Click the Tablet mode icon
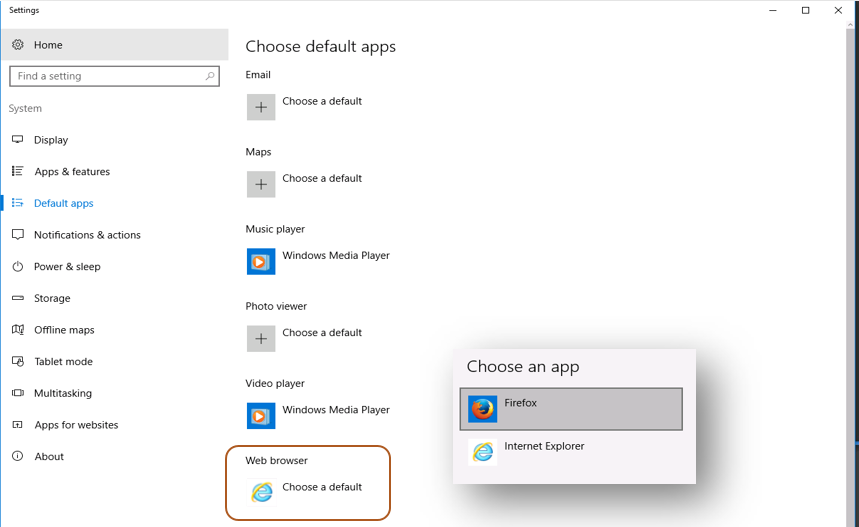The image size is (859, 527). [x=18, y=362]
